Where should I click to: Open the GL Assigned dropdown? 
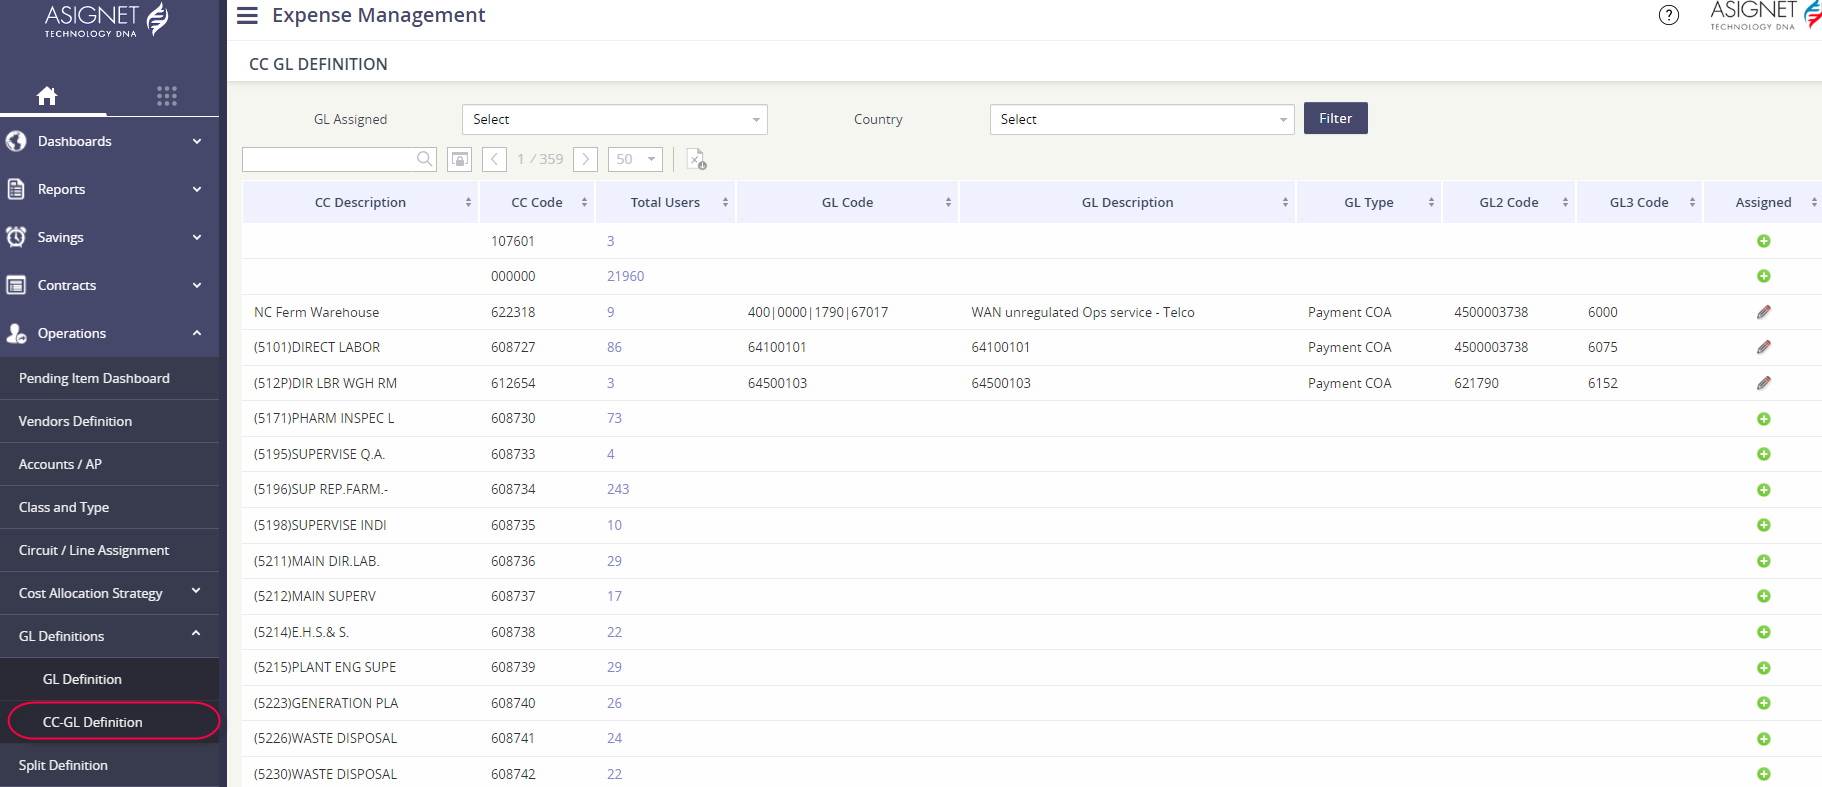click(x=615, y=119)
